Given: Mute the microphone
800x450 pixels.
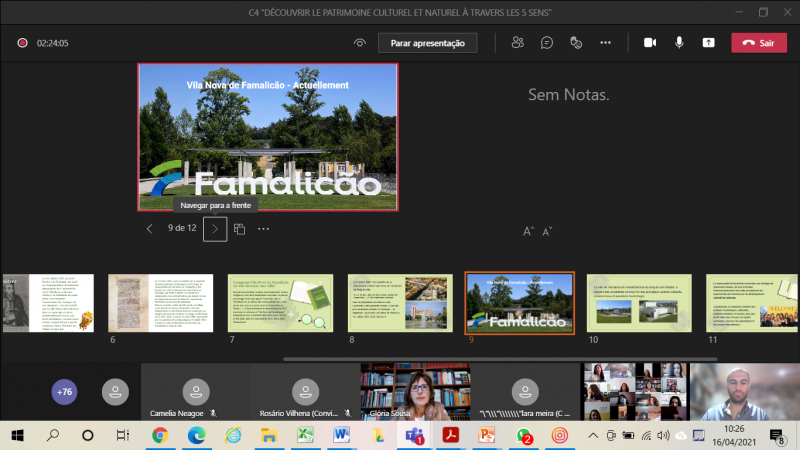Looking at the screenshot, I should point(679,43).
